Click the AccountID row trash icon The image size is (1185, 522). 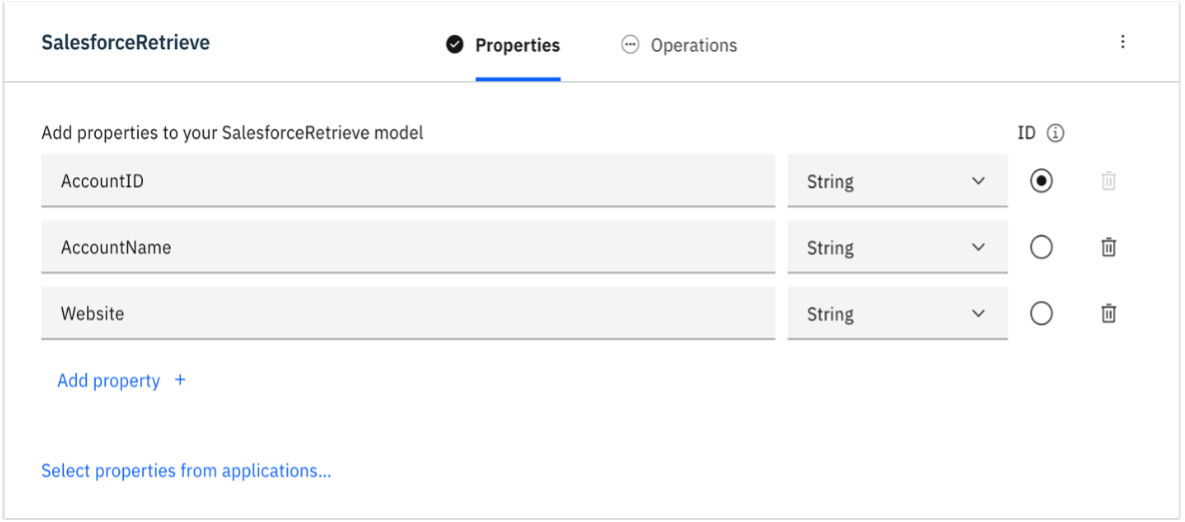(x=1108, y=181)
